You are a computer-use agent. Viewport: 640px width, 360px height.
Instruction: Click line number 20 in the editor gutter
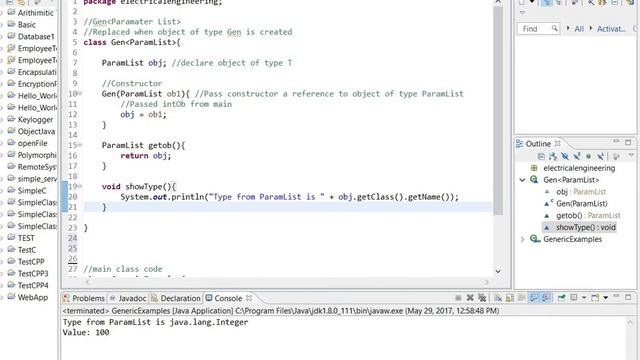click(x=73, y=197)
